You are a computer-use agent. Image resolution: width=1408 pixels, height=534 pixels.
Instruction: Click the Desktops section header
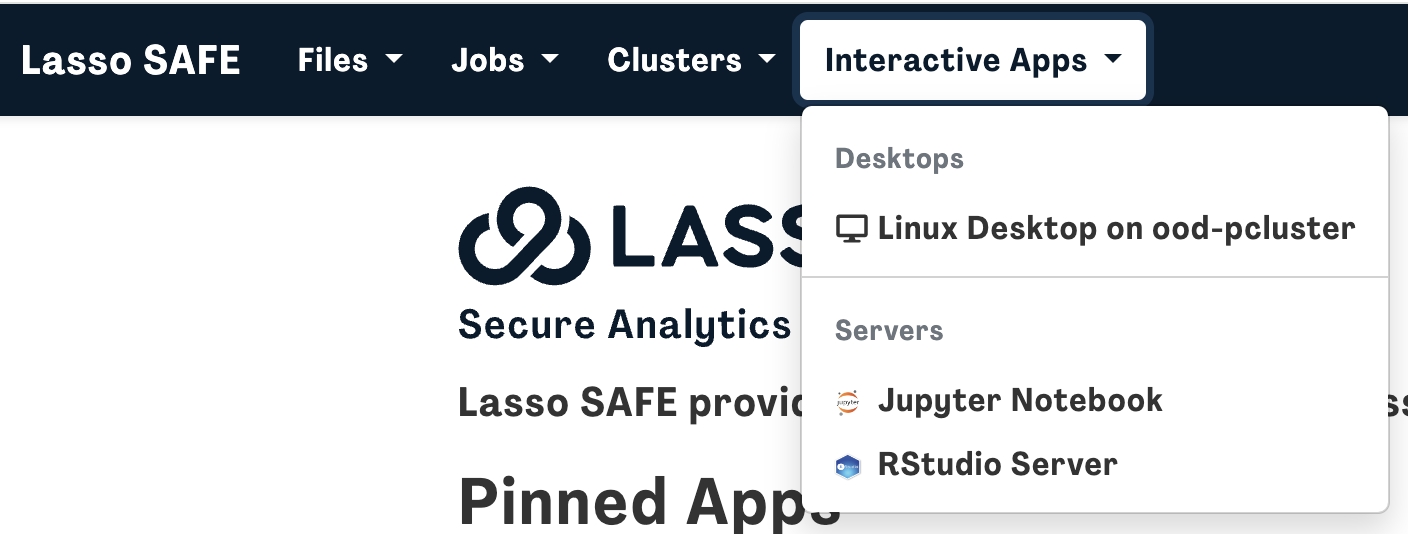(x=899, y=158)
